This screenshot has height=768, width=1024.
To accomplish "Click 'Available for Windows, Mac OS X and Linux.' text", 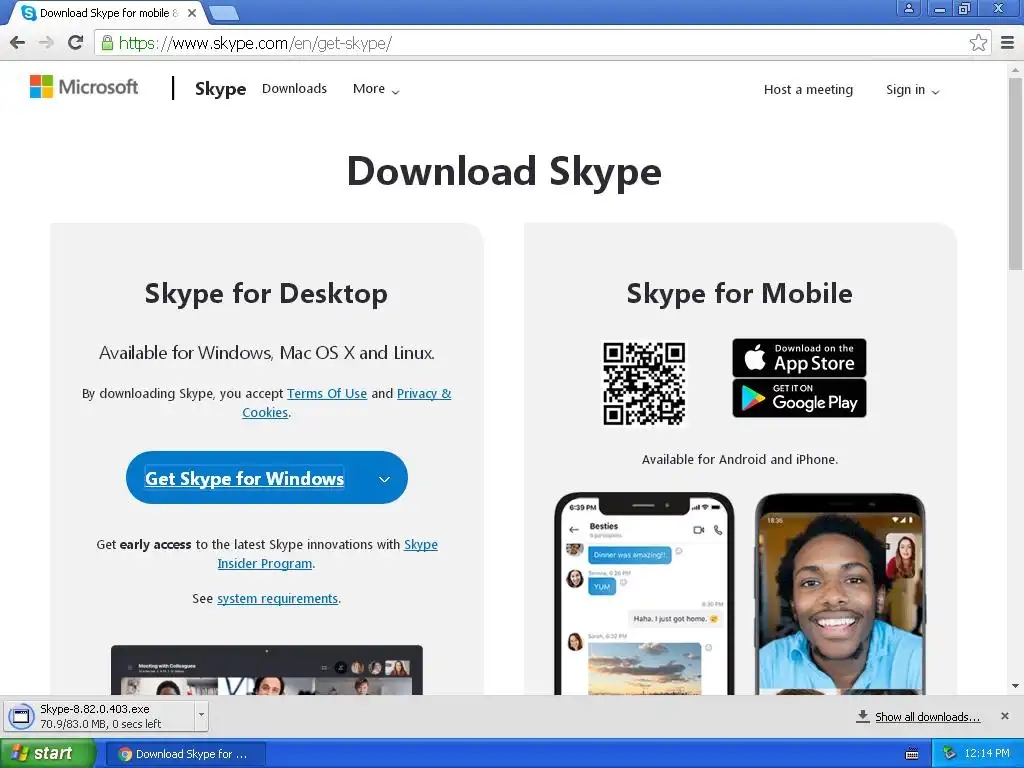I will click(266, 353).
